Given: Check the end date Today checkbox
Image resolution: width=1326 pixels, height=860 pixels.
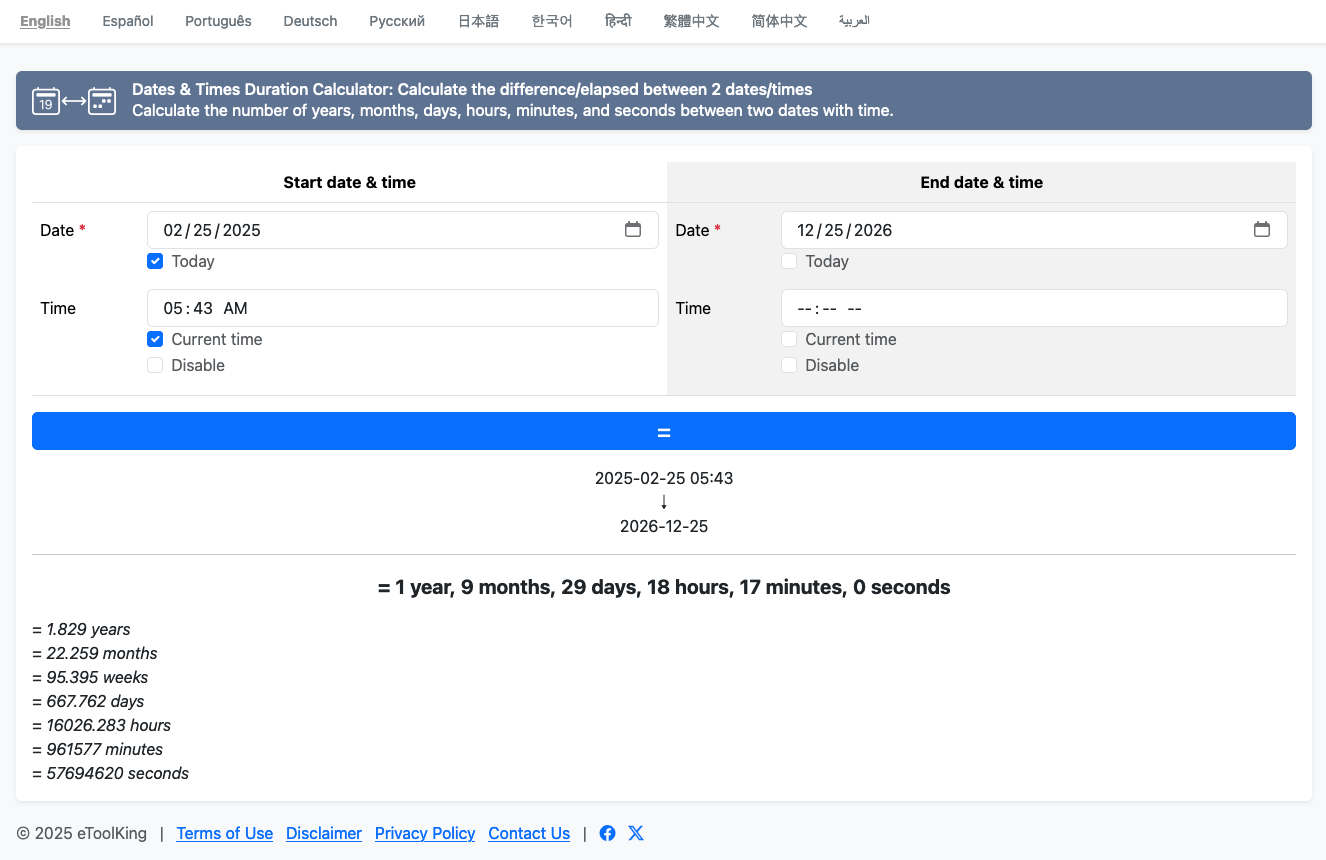Looking at the screenshot, I should tap(789, 261).
